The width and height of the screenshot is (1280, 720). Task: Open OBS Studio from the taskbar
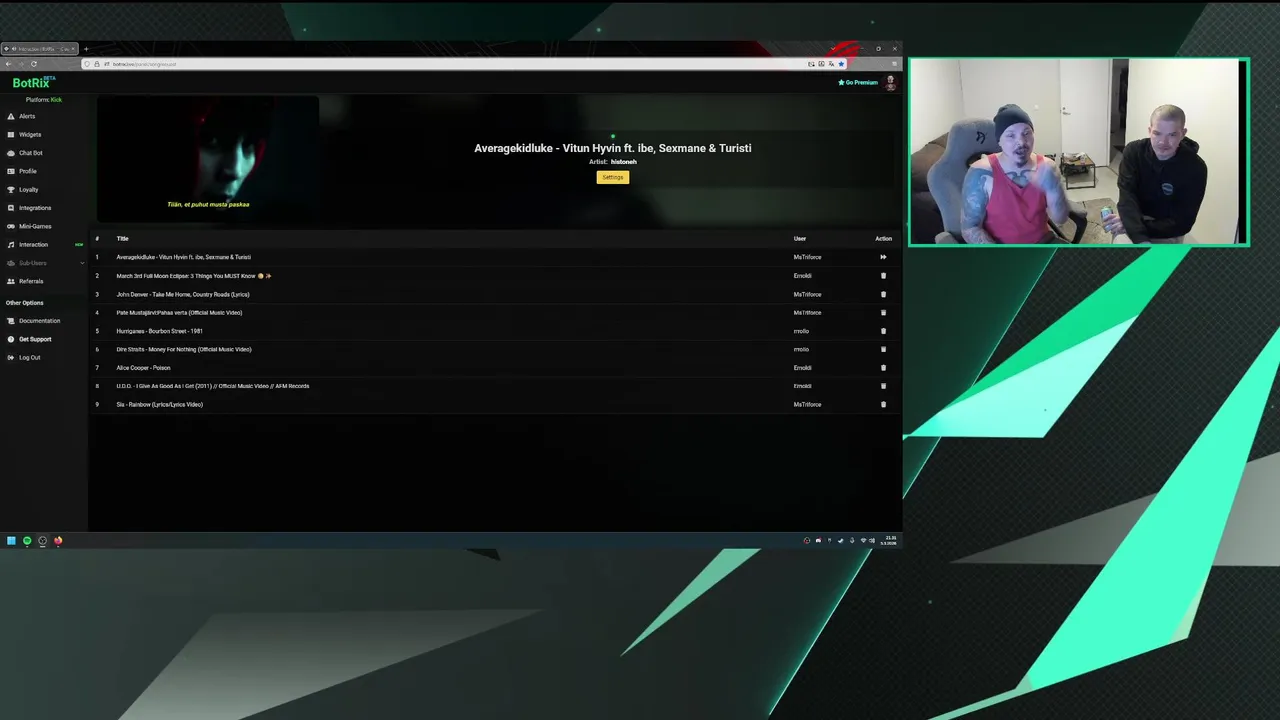point(42,541)
